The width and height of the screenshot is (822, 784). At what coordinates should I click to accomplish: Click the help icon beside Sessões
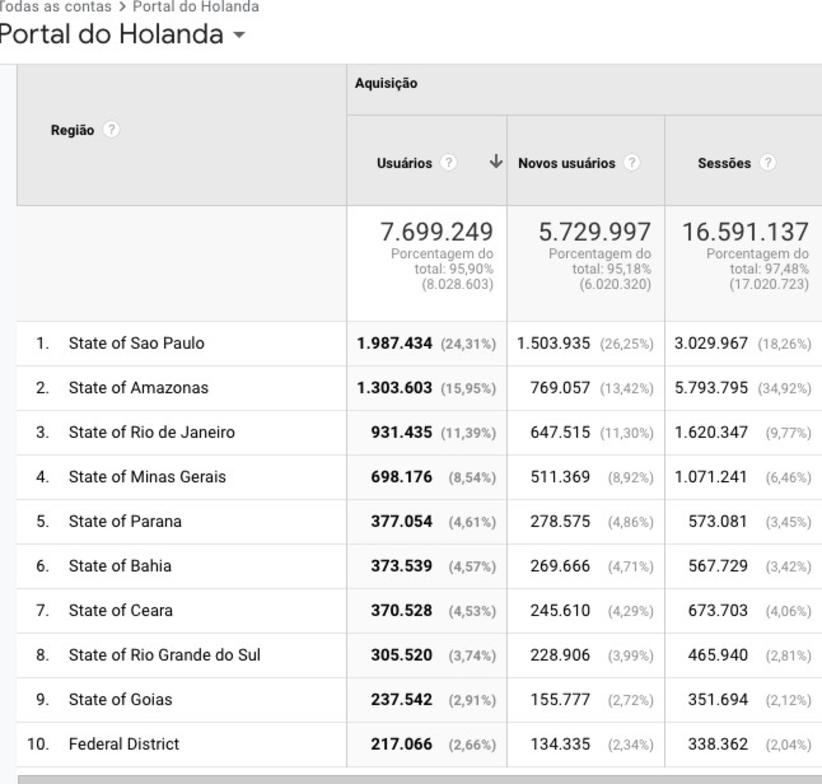tap(767, 163)
